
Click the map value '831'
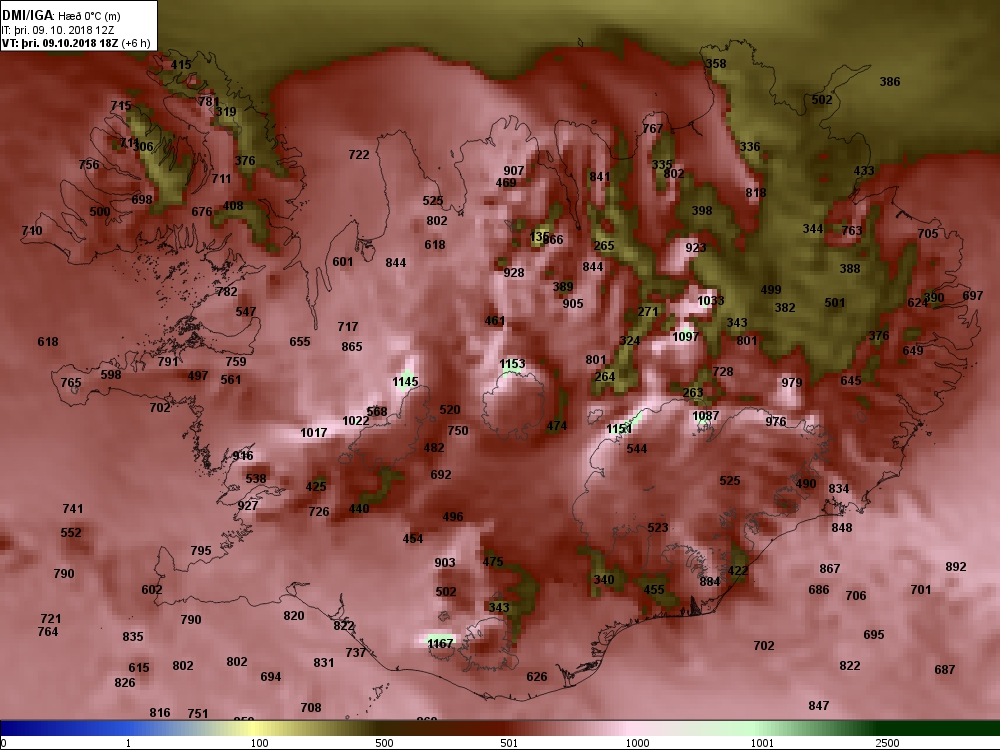pyautogui.click(x=323, y=663)
